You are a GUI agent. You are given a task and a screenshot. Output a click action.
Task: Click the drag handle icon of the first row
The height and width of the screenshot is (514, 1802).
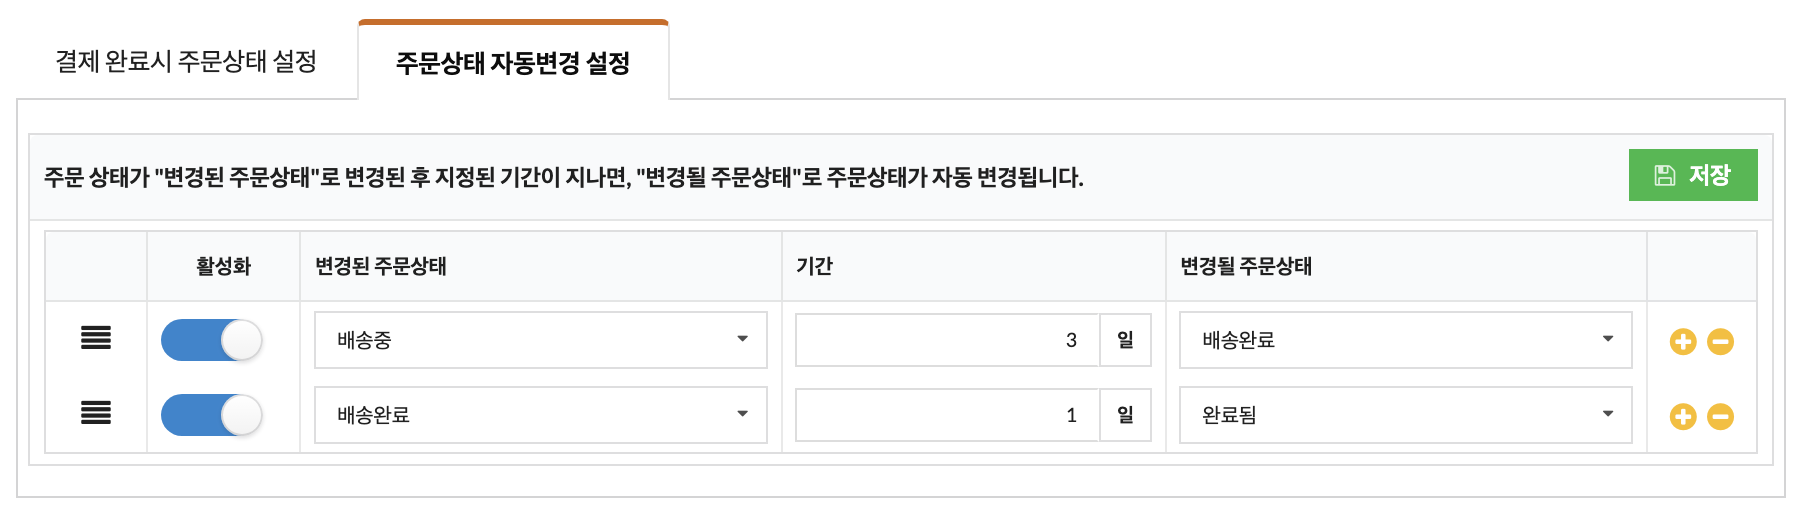pos(96,338)
